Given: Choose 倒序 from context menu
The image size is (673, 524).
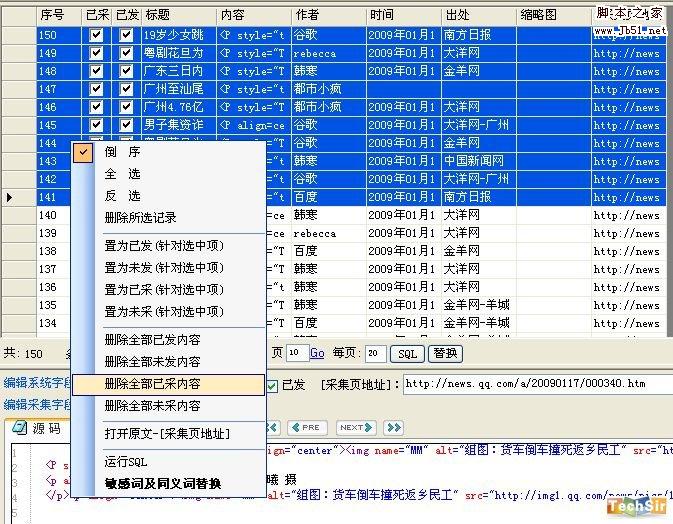Looking at the screenshot, I should pos(168,152).
